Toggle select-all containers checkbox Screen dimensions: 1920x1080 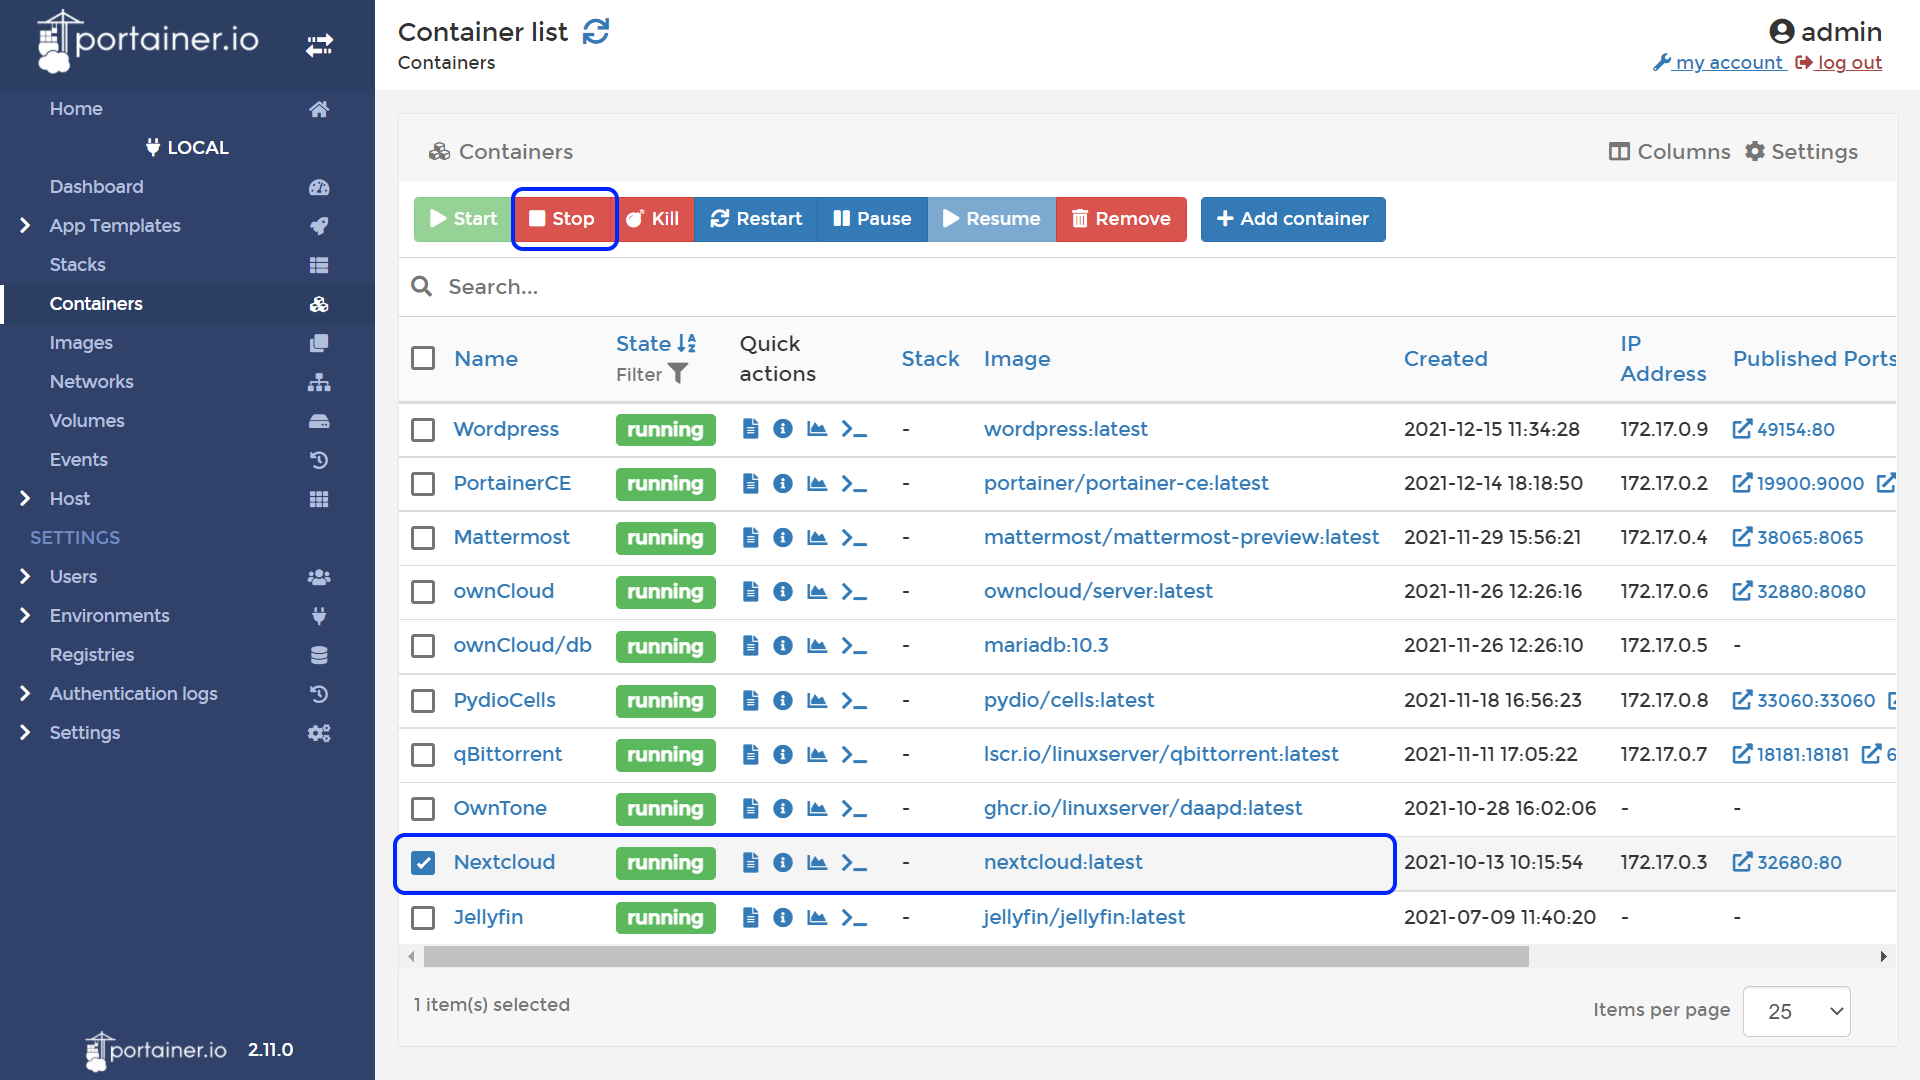[423, 358]
